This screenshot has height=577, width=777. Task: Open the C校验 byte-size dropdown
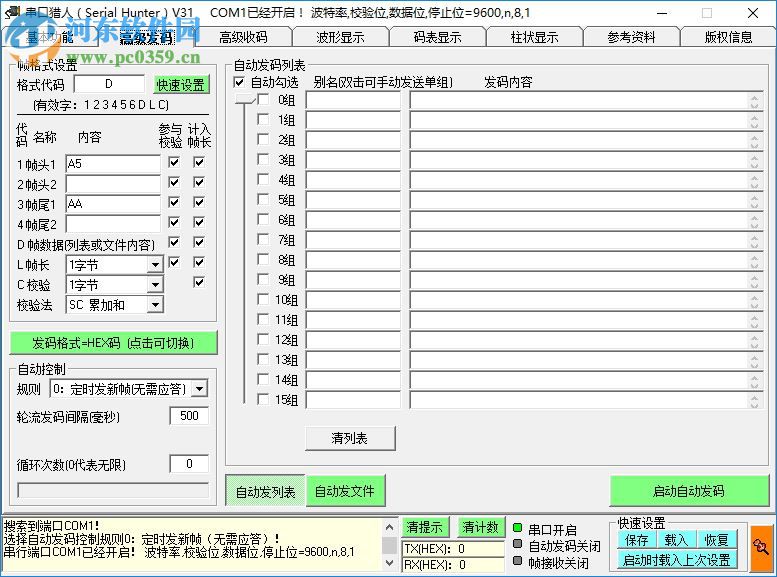point(155,285)
